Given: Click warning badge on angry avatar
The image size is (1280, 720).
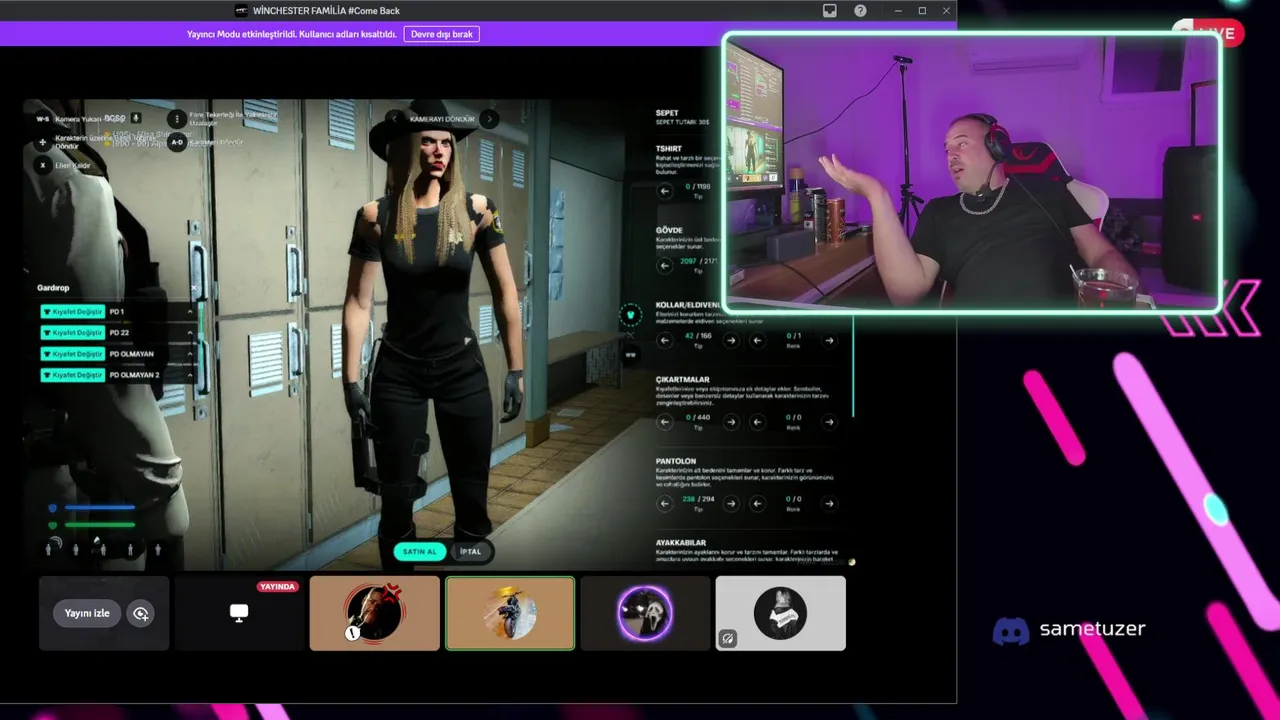Looking at the screenshot, I should (352, 632).
